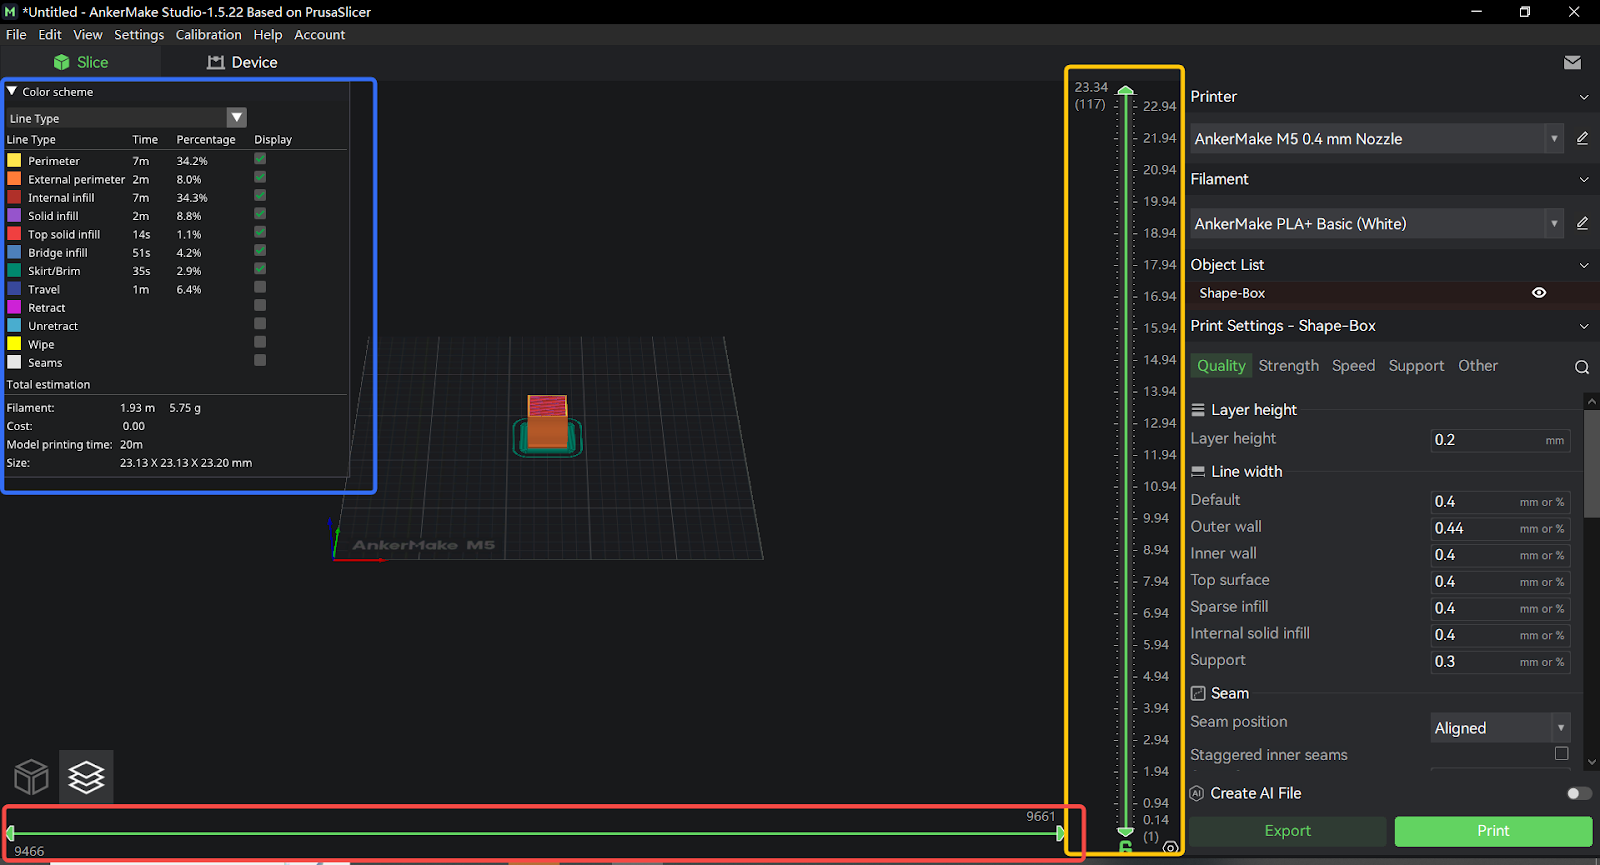Collapse Print Settings - Shape-Box section
1600x865 pixels.
coord(1584,326)
